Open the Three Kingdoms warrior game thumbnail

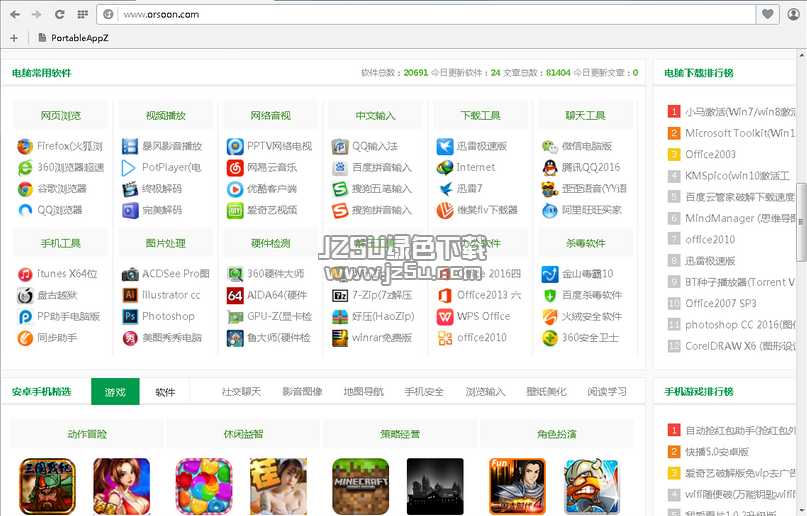tap(47, 486)
